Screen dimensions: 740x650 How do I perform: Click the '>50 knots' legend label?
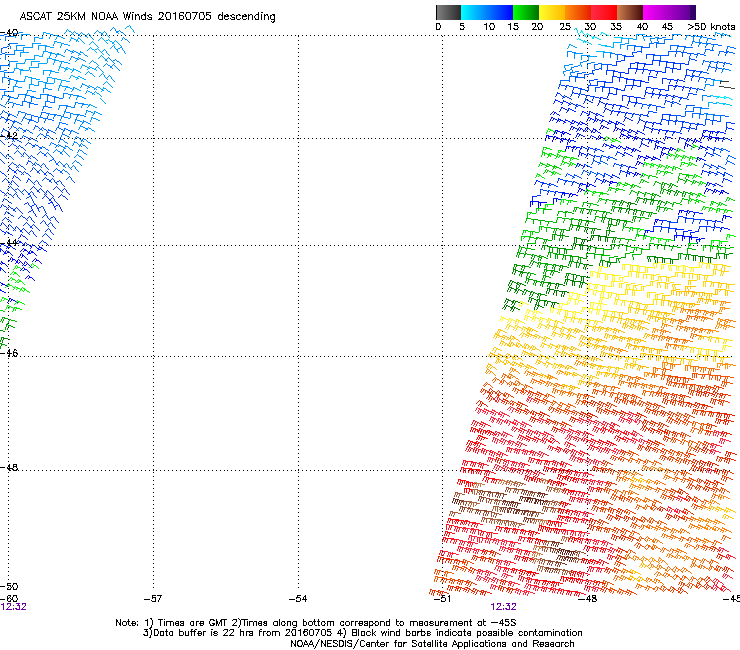pyautogui.click(x=711, y=27)
